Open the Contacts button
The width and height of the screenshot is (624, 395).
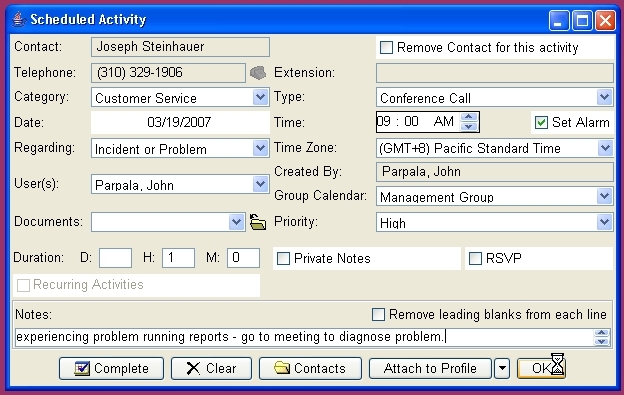coord(310,368)
